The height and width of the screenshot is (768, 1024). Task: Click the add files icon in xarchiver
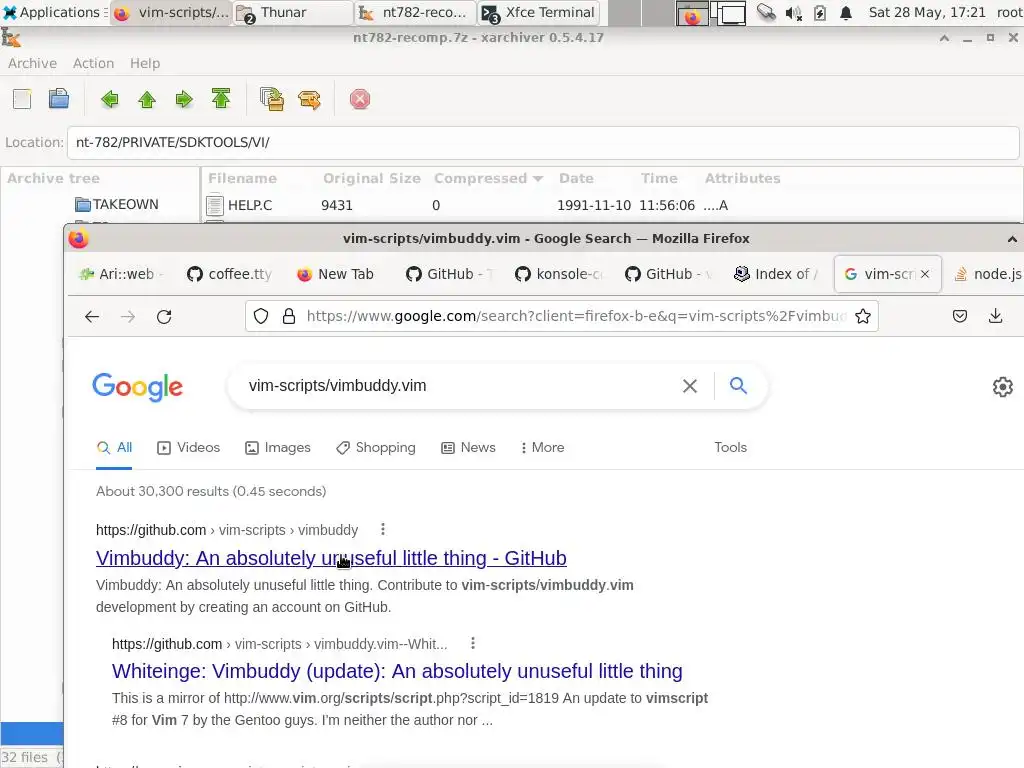point(272,99)
